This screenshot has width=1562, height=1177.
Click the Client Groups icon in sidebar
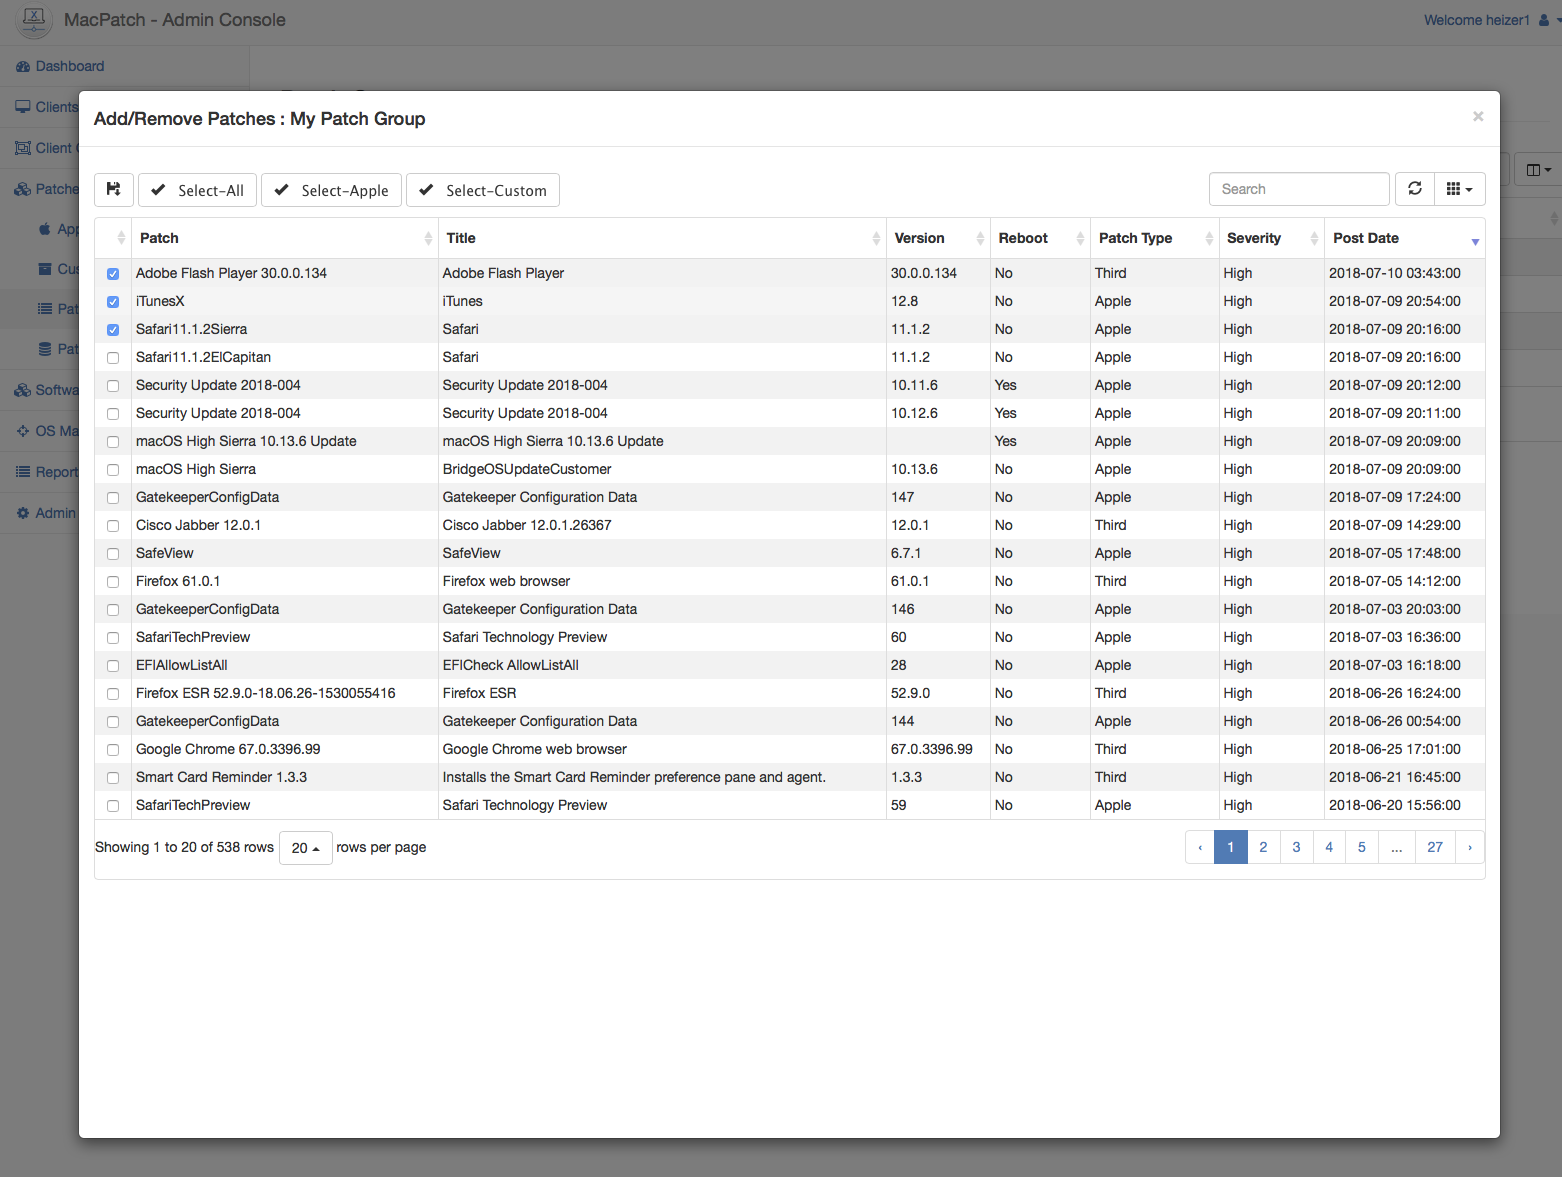click(x=23, y=148)
